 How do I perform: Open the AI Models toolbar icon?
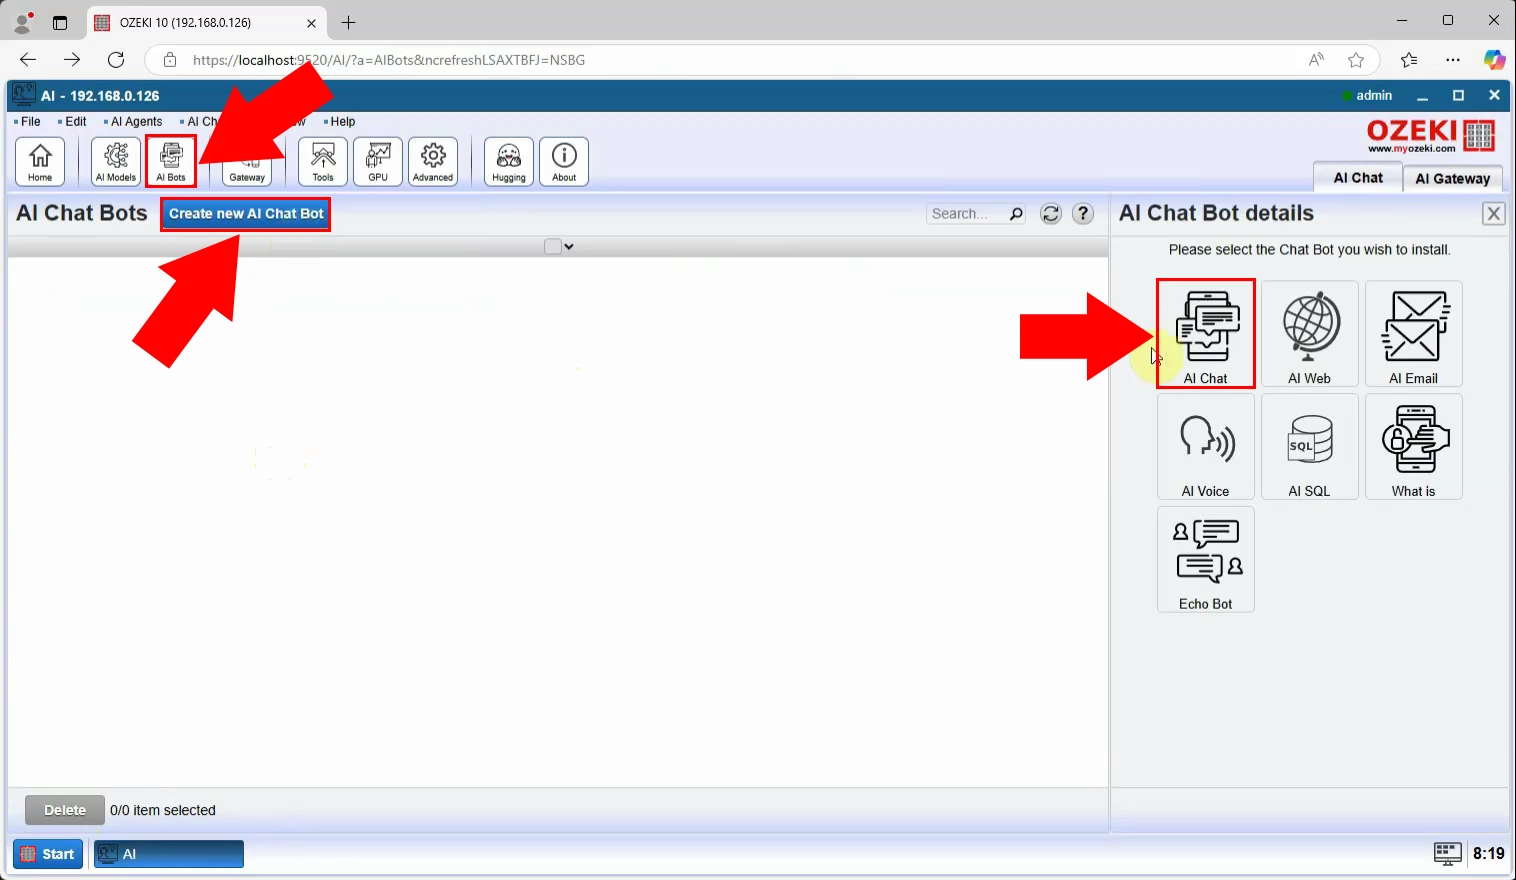pyautogui.click(x=116, y=161)
